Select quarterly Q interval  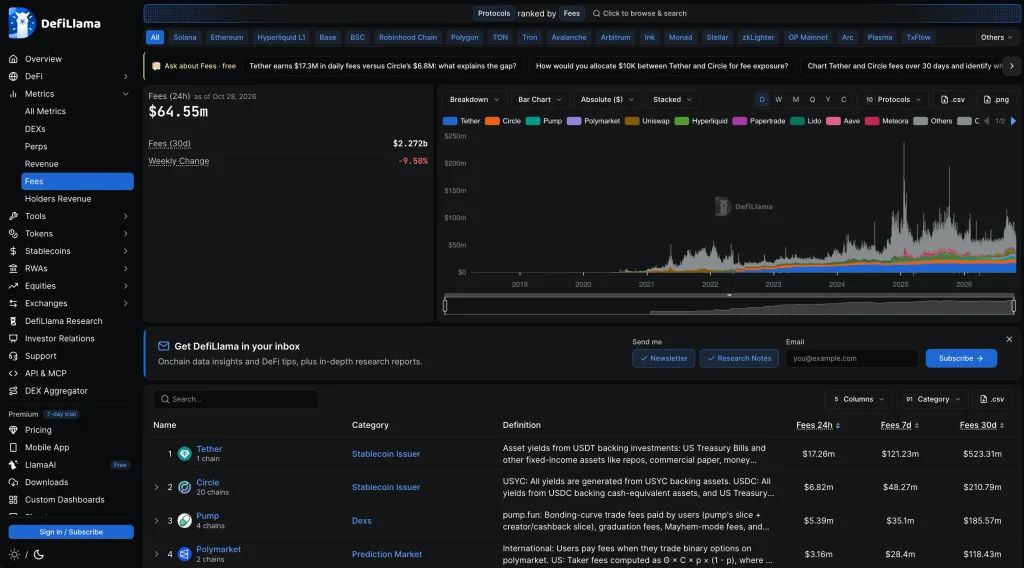click(812, 99)
